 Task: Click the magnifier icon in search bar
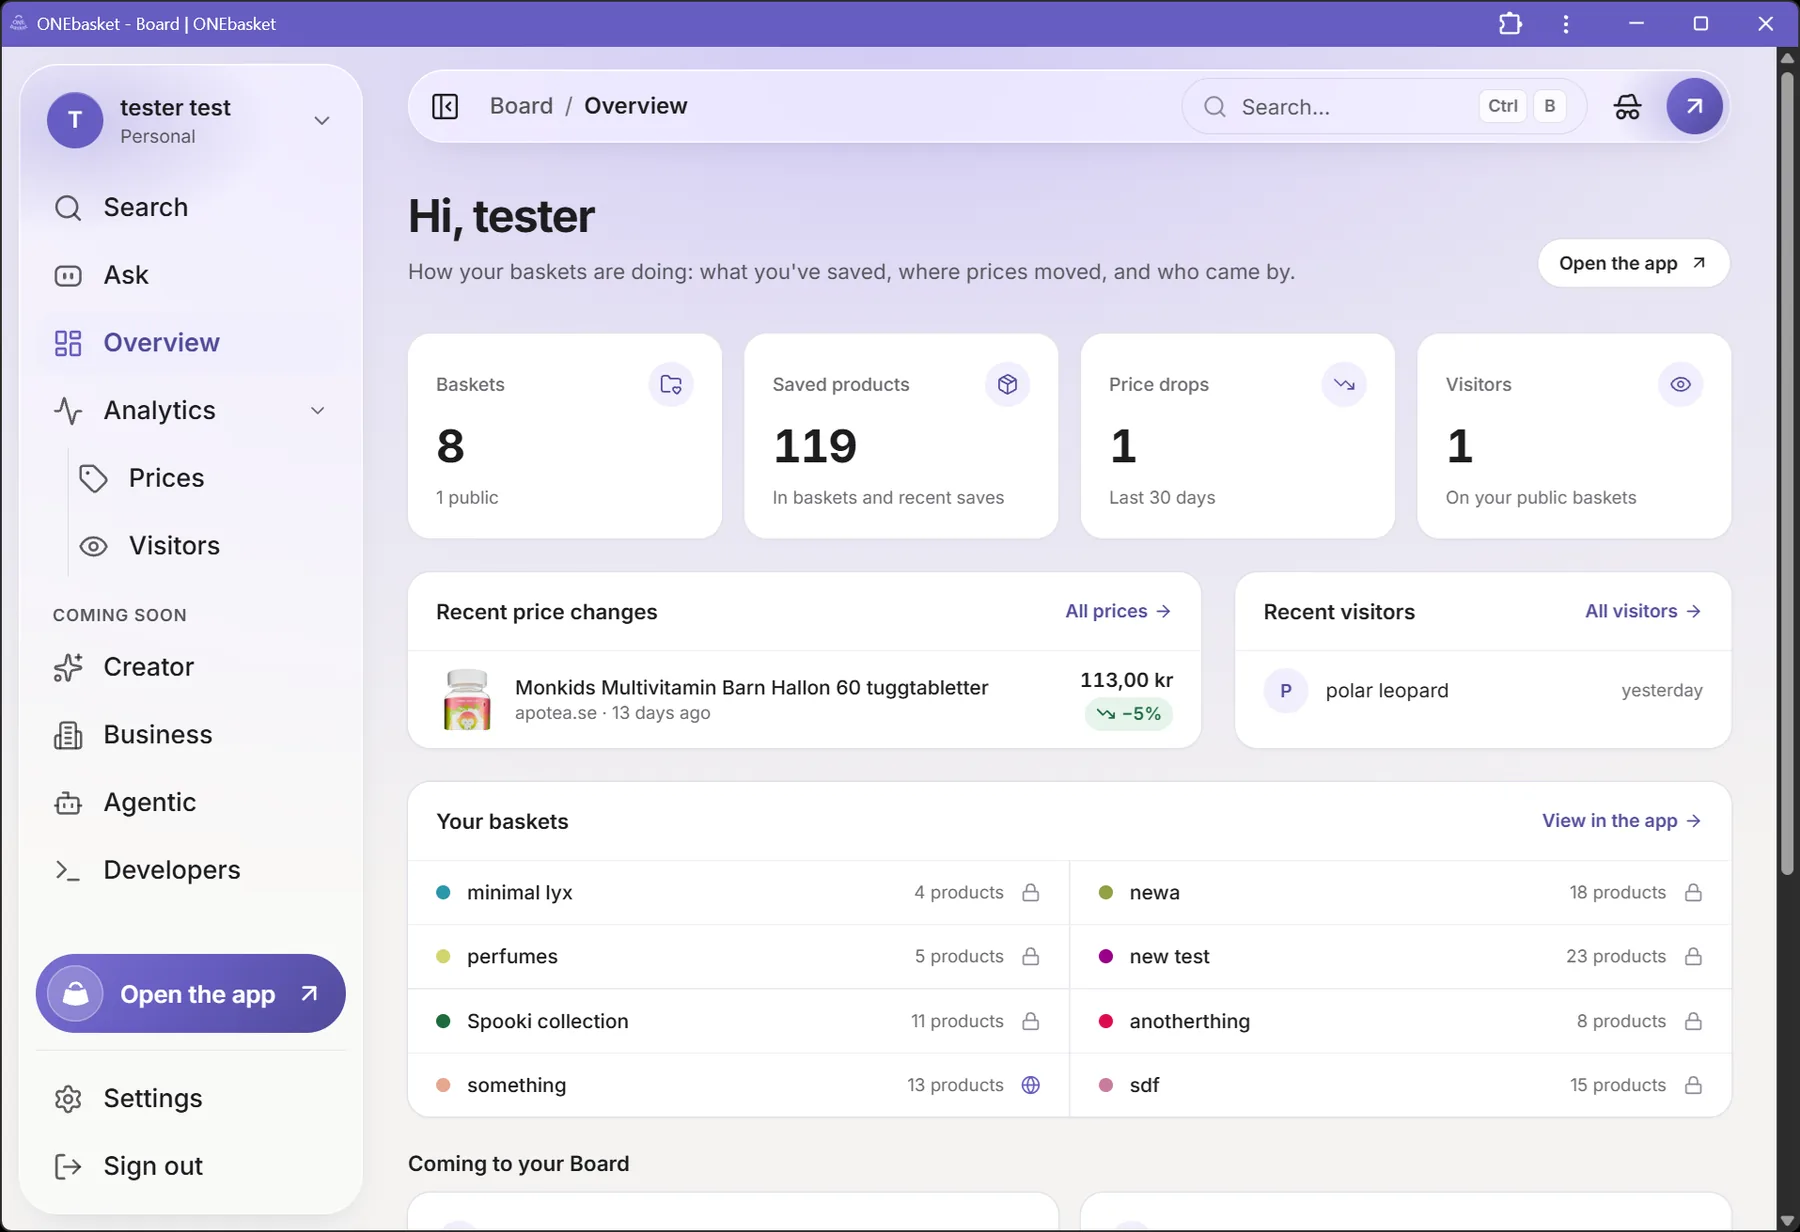1215,107
